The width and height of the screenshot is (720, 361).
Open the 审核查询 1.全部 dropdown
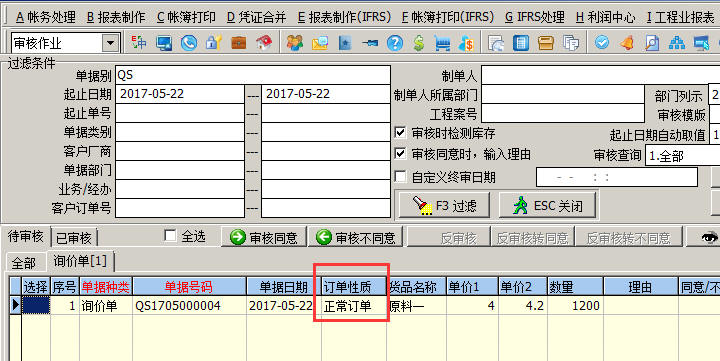coord(683,157)
